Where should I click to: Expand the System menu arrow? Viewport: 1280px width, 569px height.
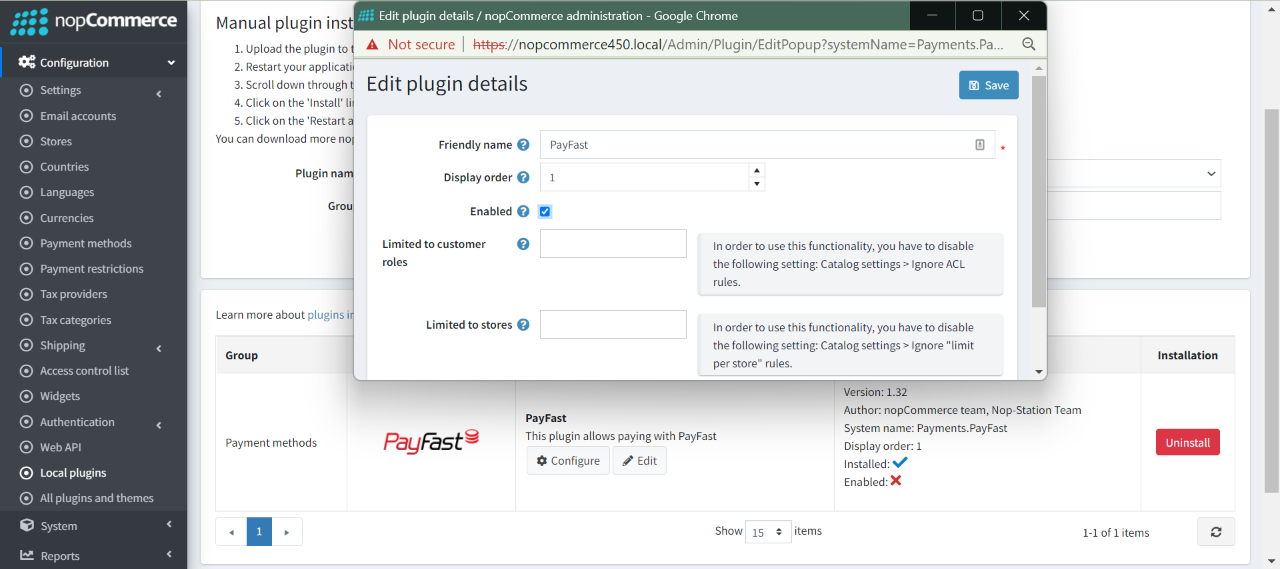(169, 525)
